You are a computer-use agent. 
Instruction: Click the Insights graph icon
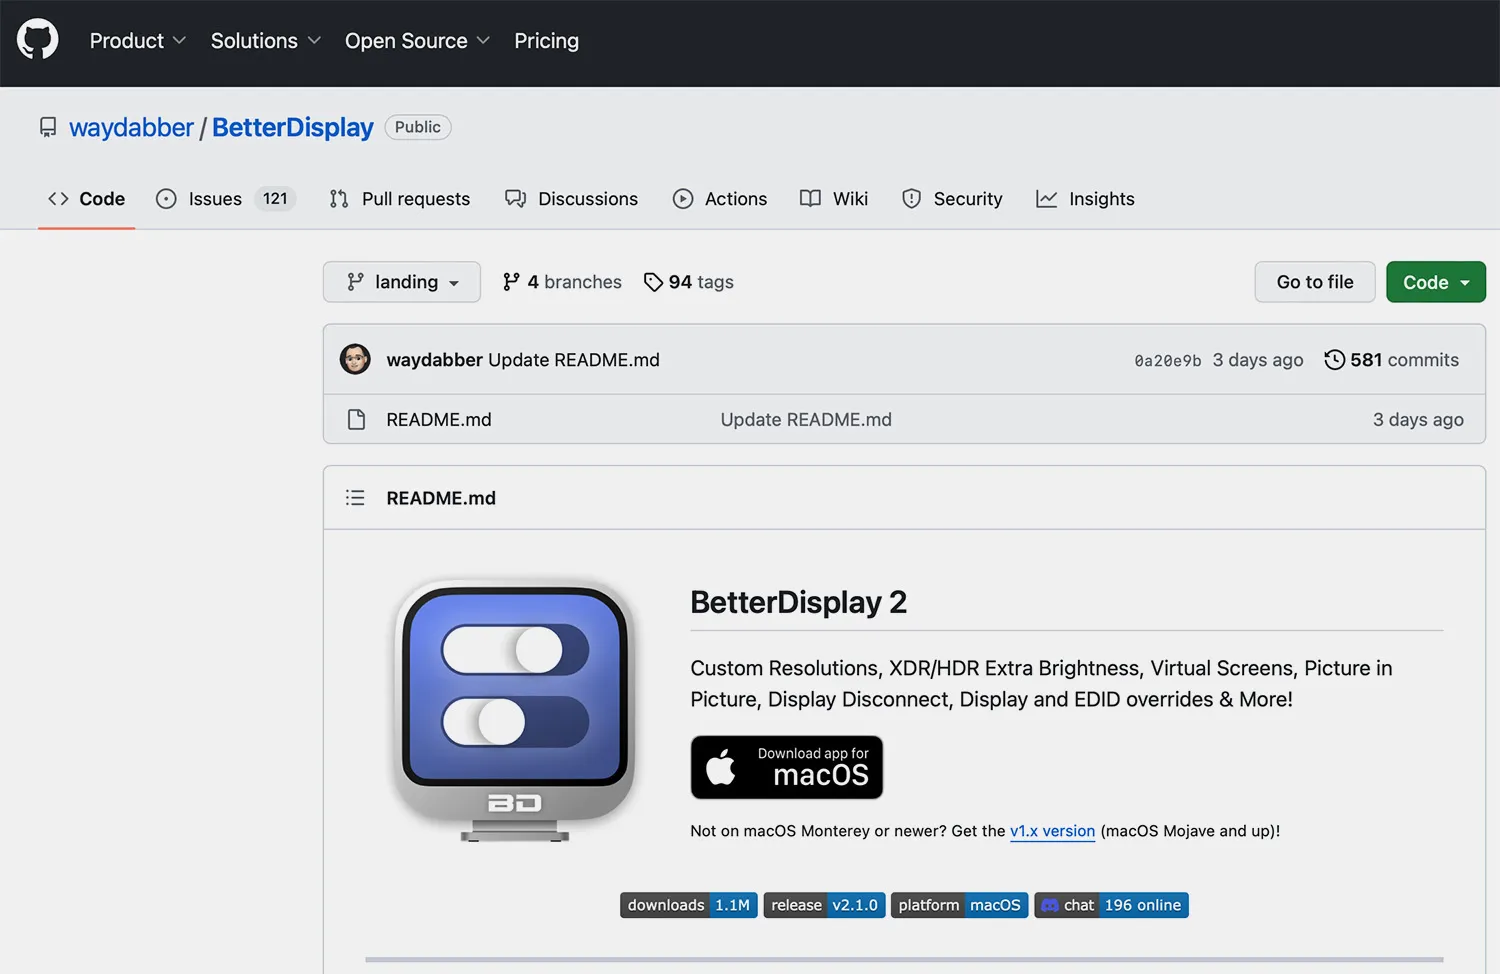tap(1046, 199)
